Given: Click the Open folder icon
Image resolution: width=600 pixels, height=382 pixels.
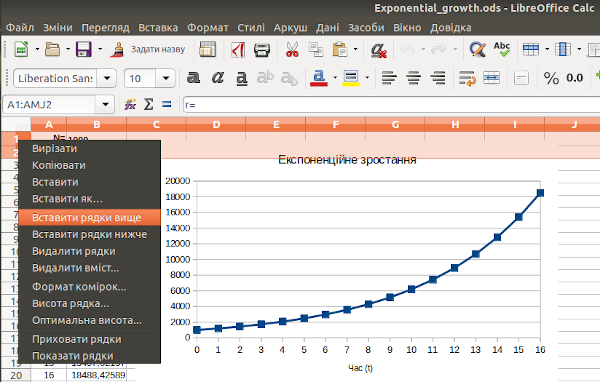Looking at the screenshot, I should click(52, 49).
